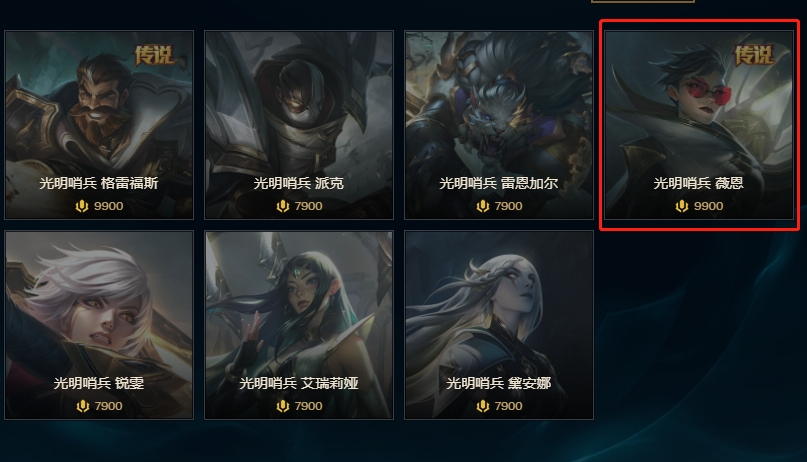Select the 光明哨兵 派克 skin artwork

(x=299, y=125)
